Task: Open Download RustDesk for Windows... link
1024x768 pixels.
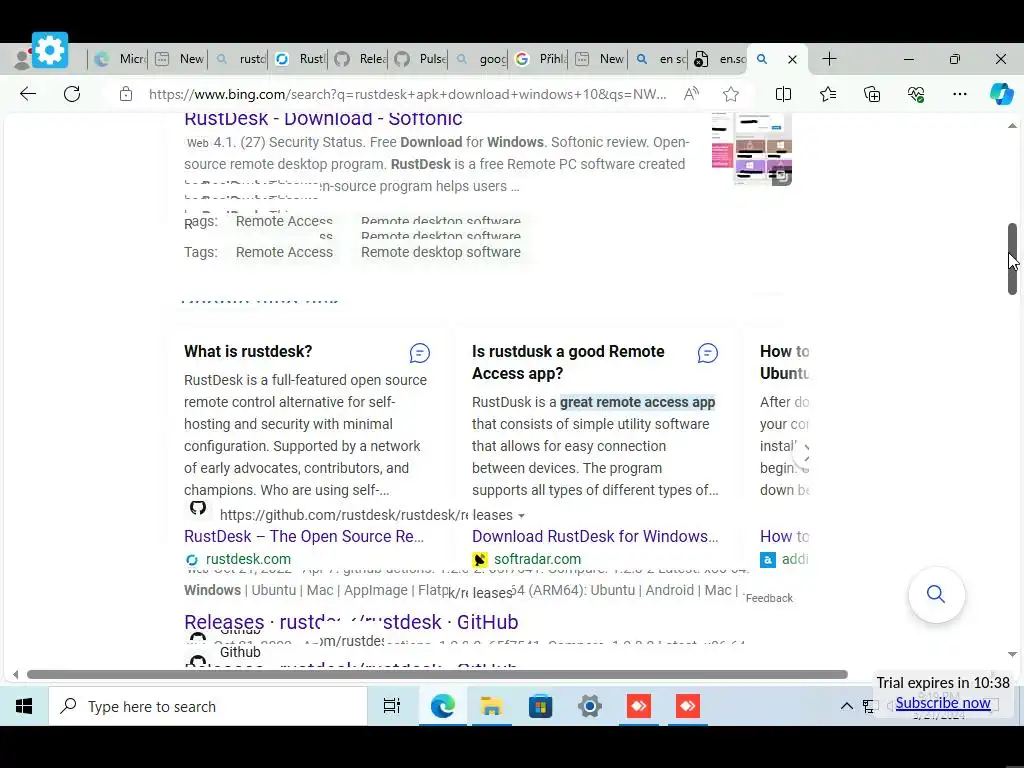Action: [x=595, y=537]
